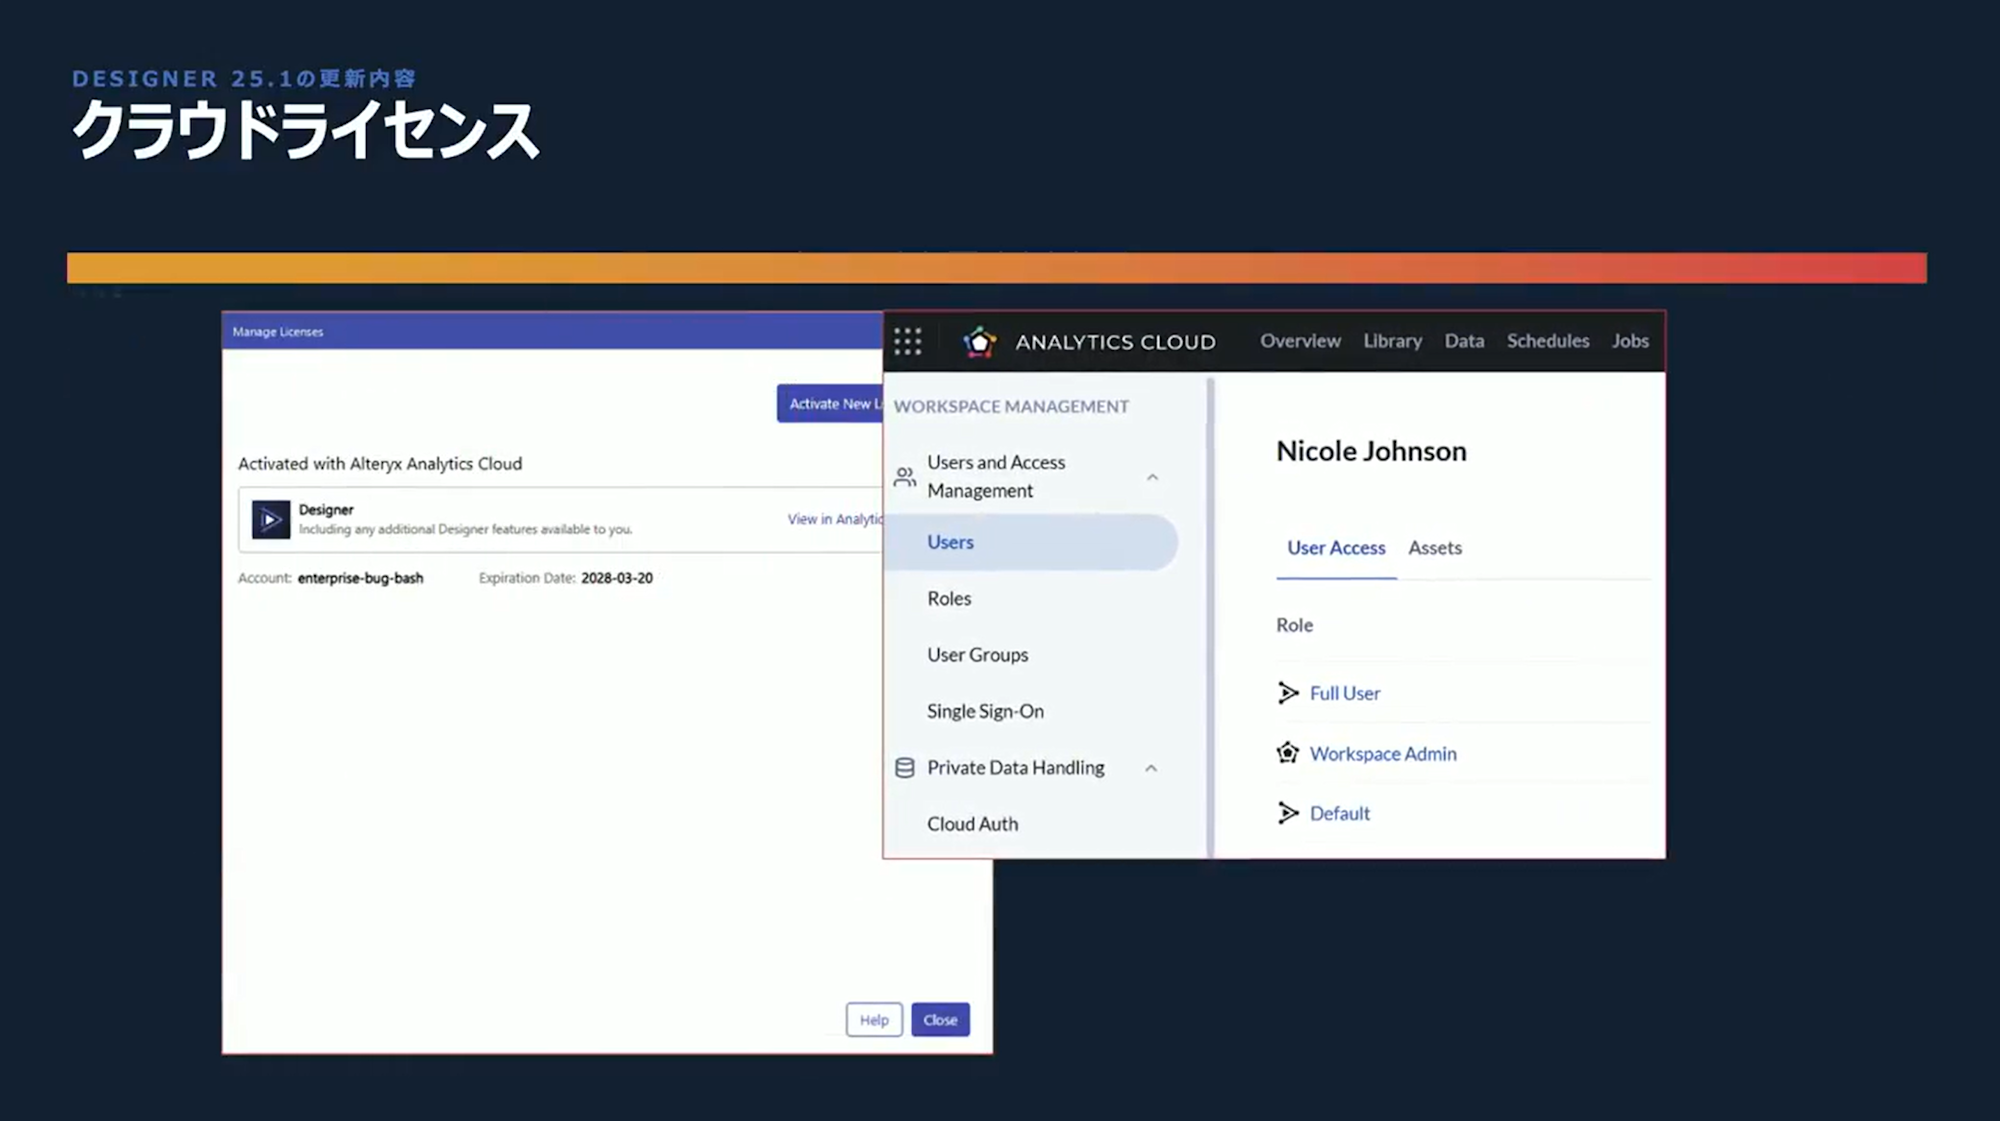
Task: Switch to the User Access tab
Action: point(1336,548)
